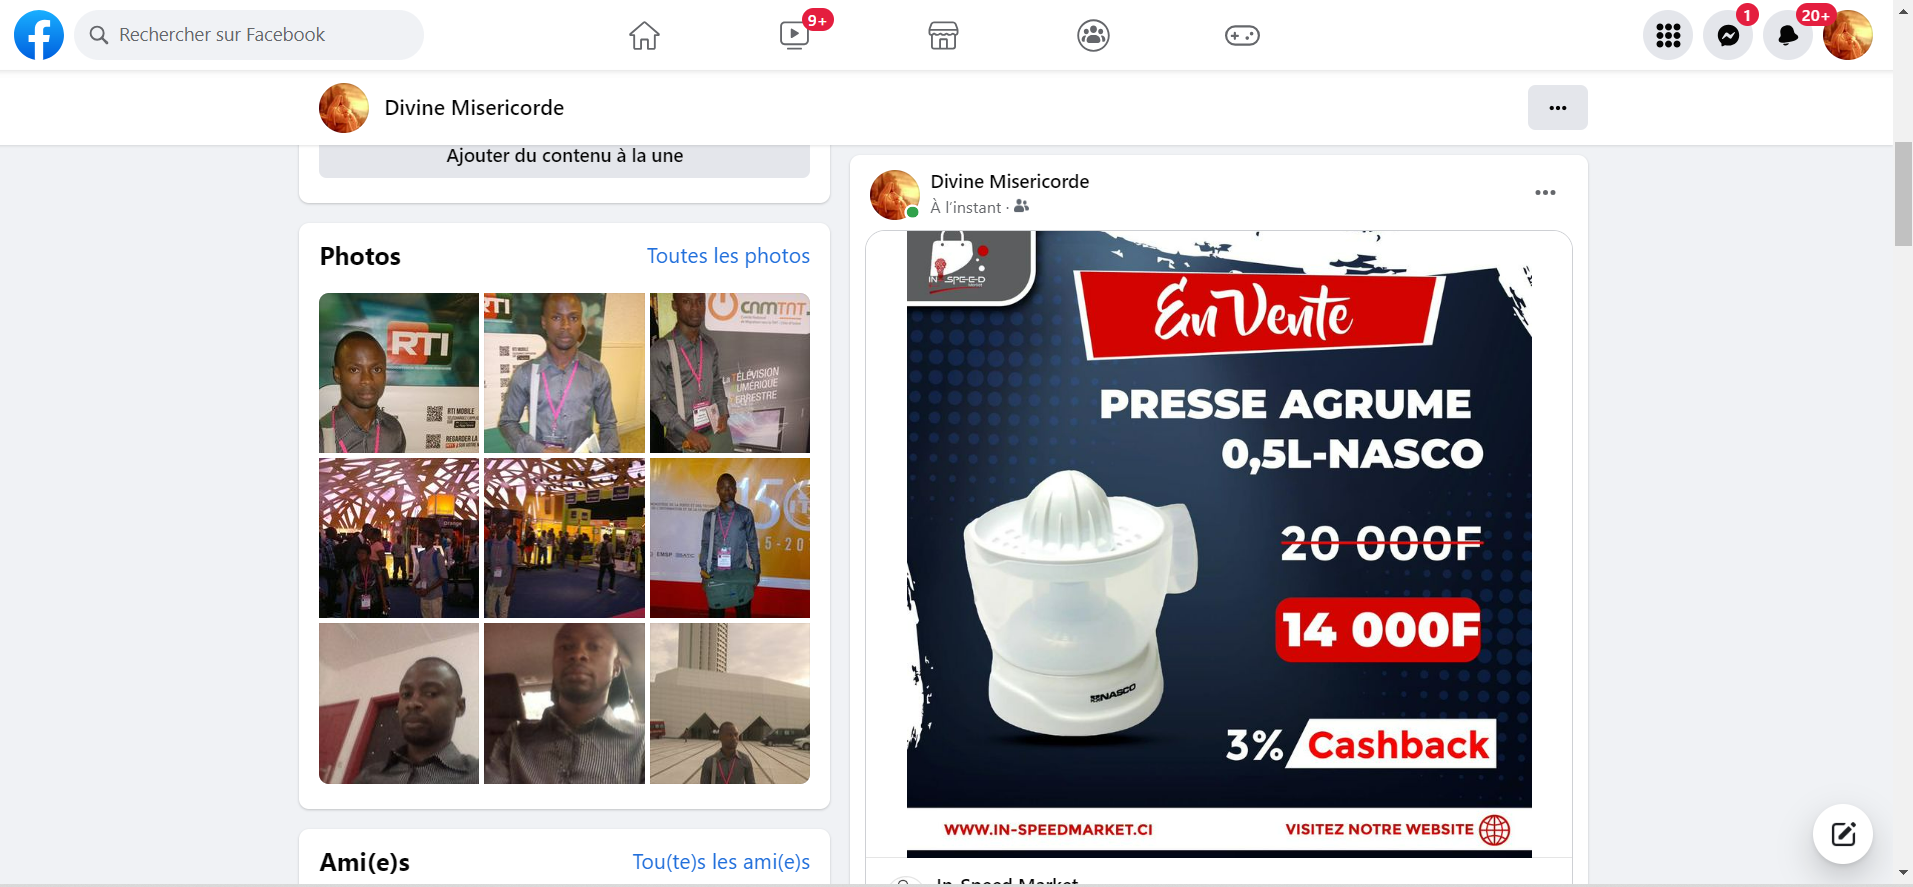Open the apps grid menu
Image resolution: width=1913 pixels, height=887 pixels.
pyautogui.click(x=1667, y=36)
